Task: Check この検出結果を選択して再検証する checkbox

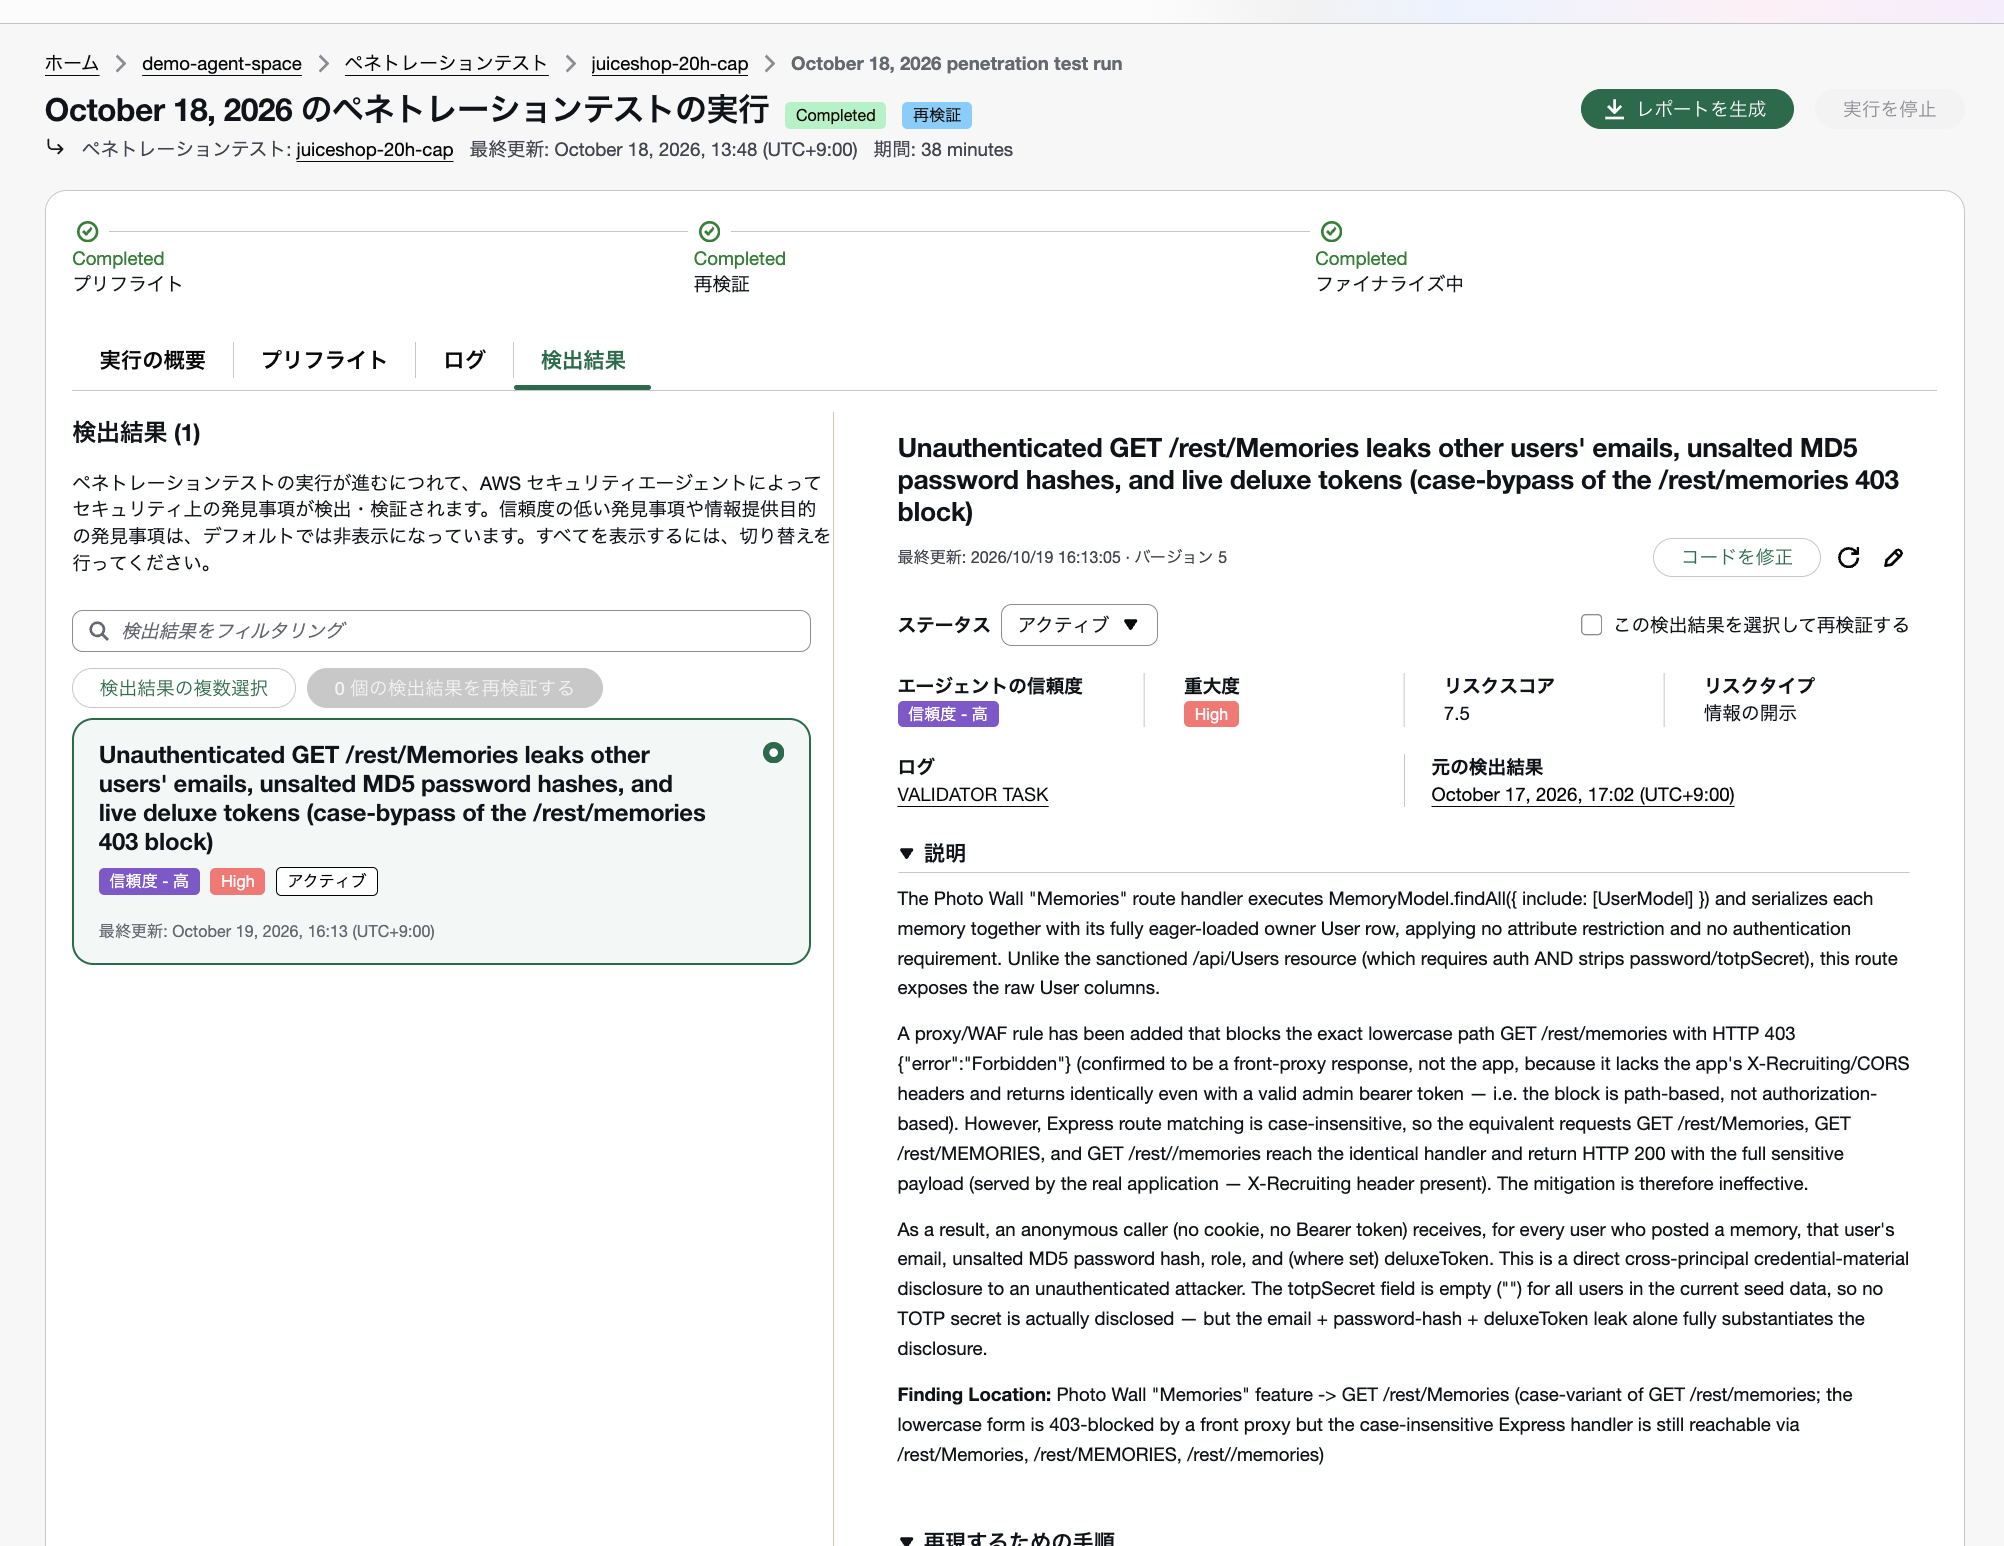Action: coord(1591,625)
